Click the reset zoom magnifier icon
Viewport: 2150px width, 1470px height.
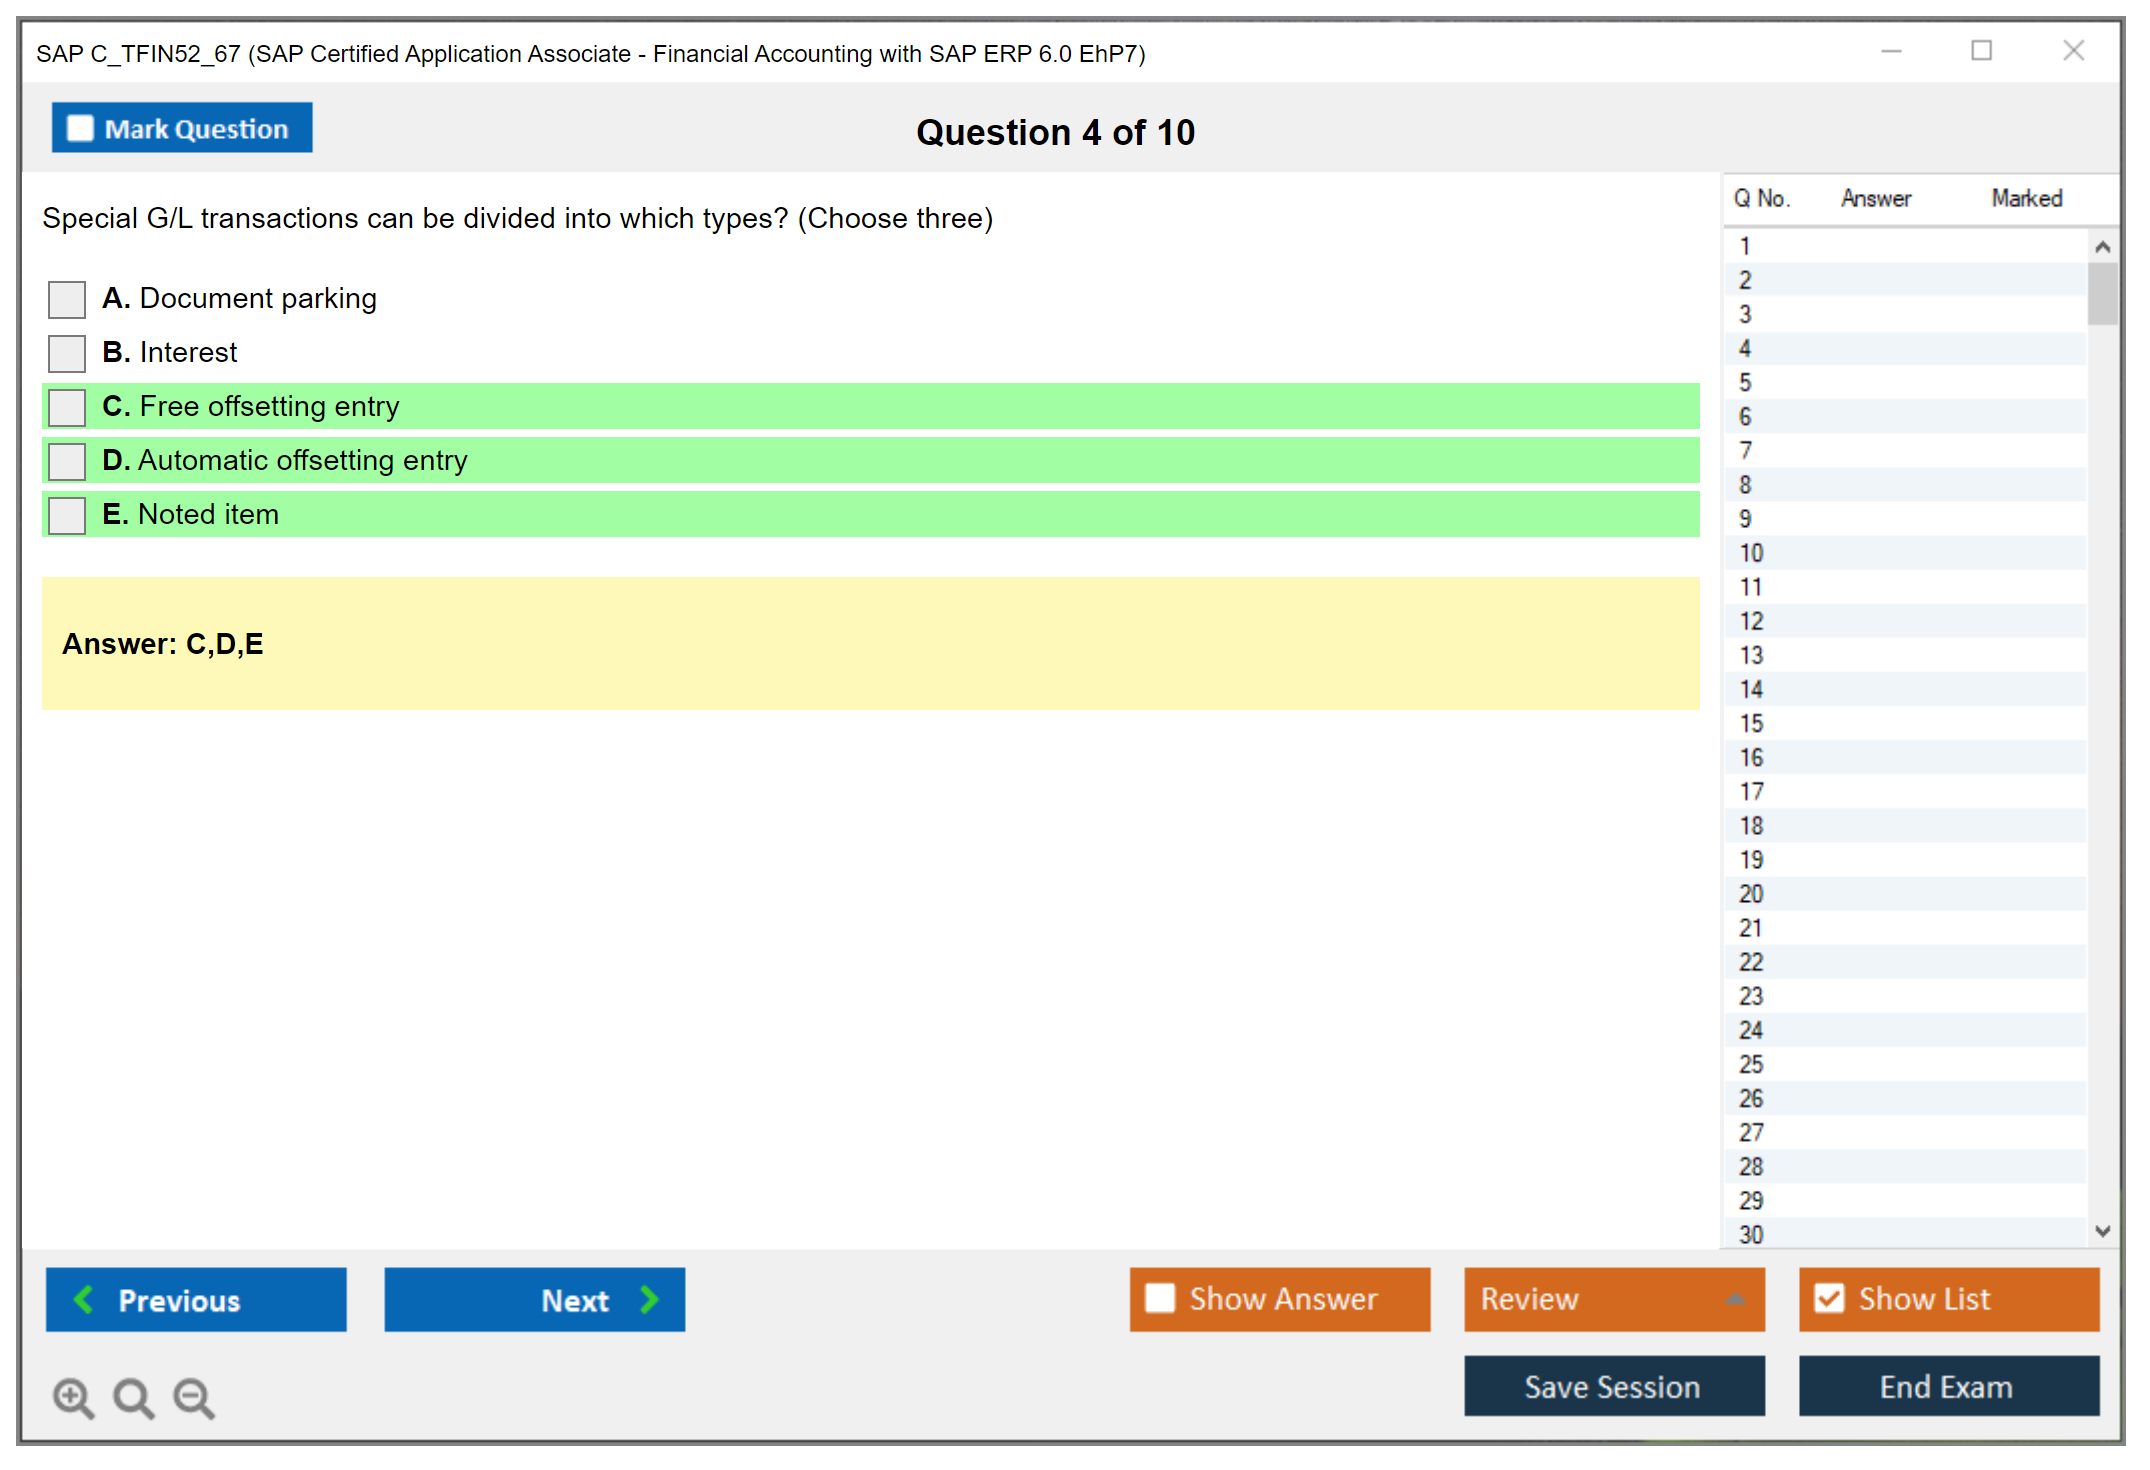pyautogui.click(x=133, y=1397)
